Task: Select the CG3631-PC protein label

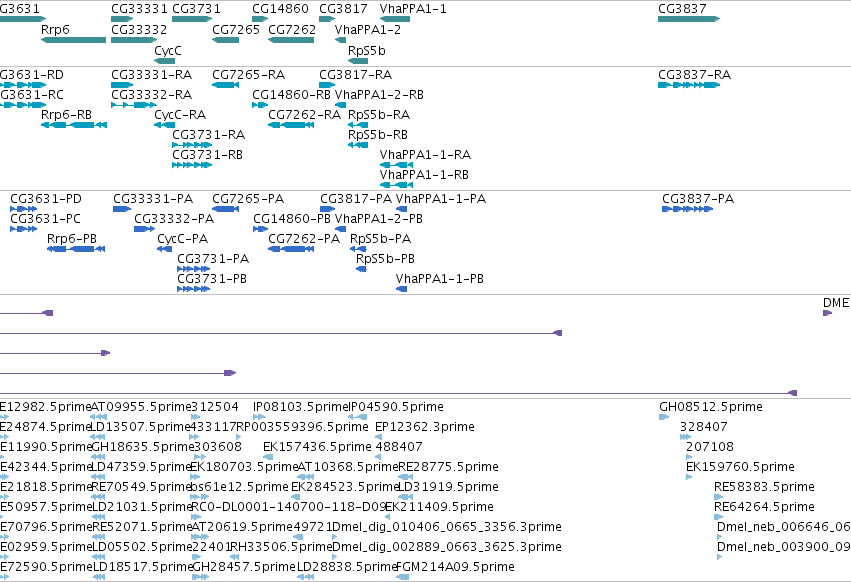Action: [x=46, y=219]
